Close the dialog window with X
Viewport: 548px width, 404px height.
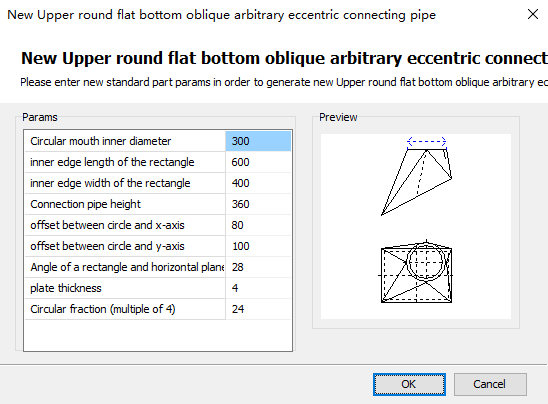tap(533, 14)
